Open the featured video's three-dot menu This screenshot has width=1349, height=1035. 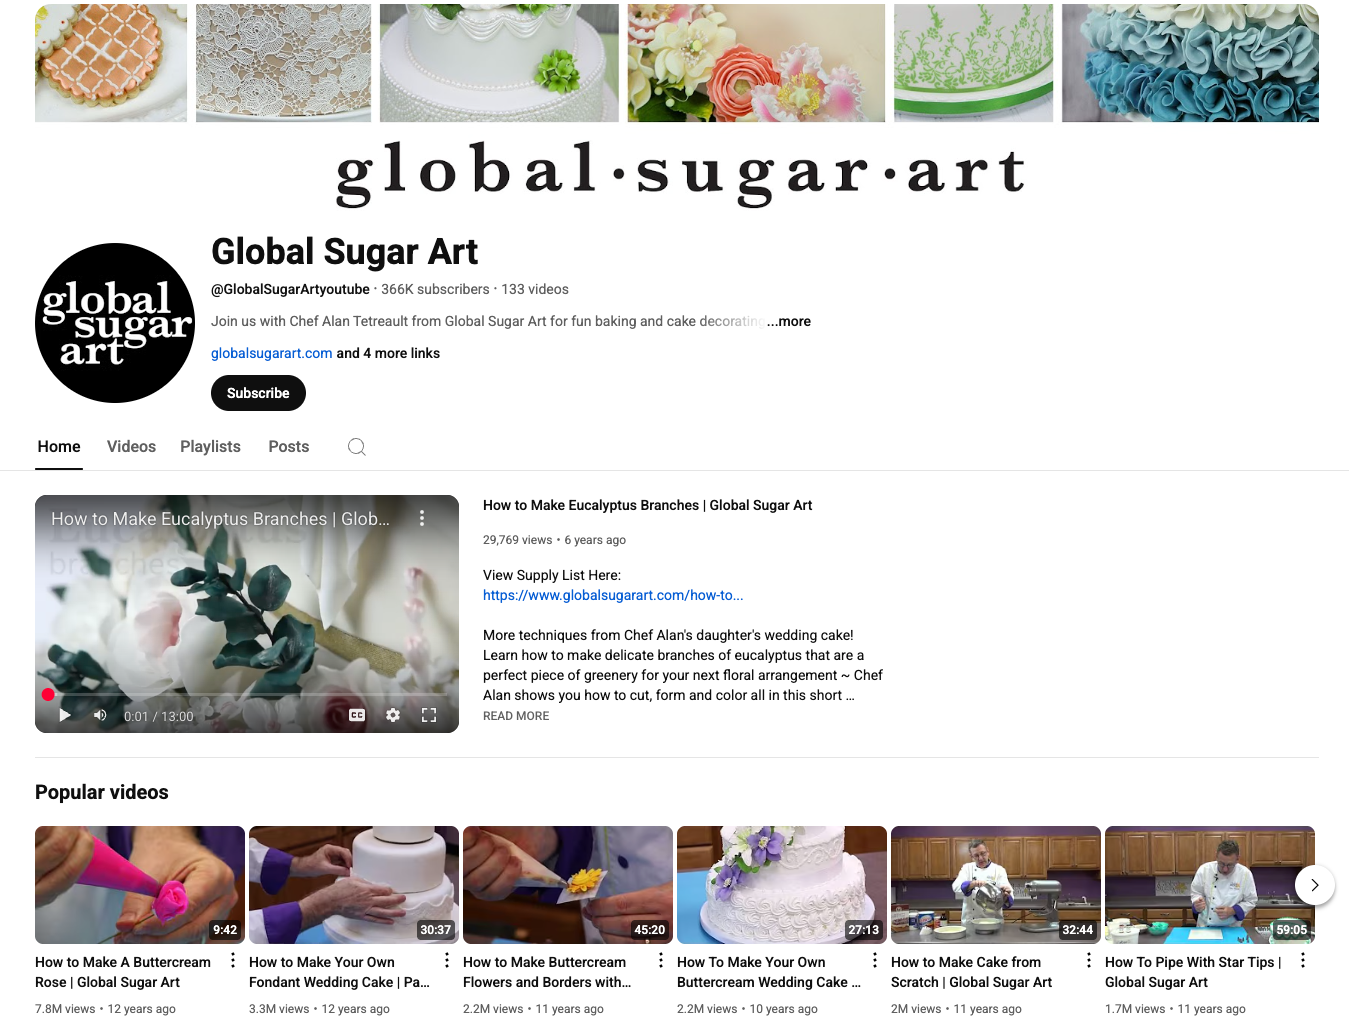[x=422, y=518]
